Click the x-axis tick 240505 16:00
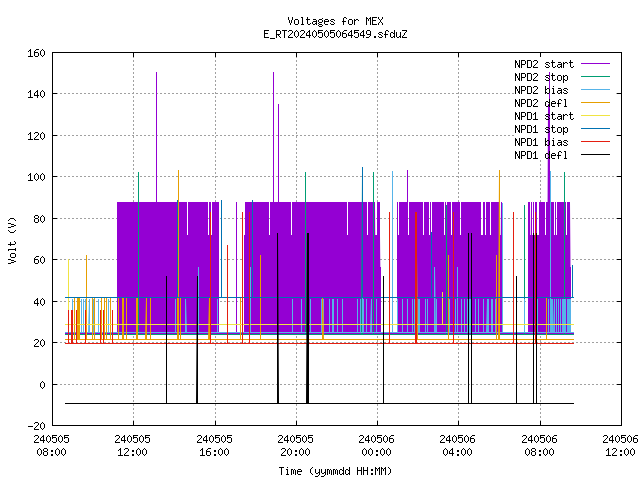 tap(214, 446)
